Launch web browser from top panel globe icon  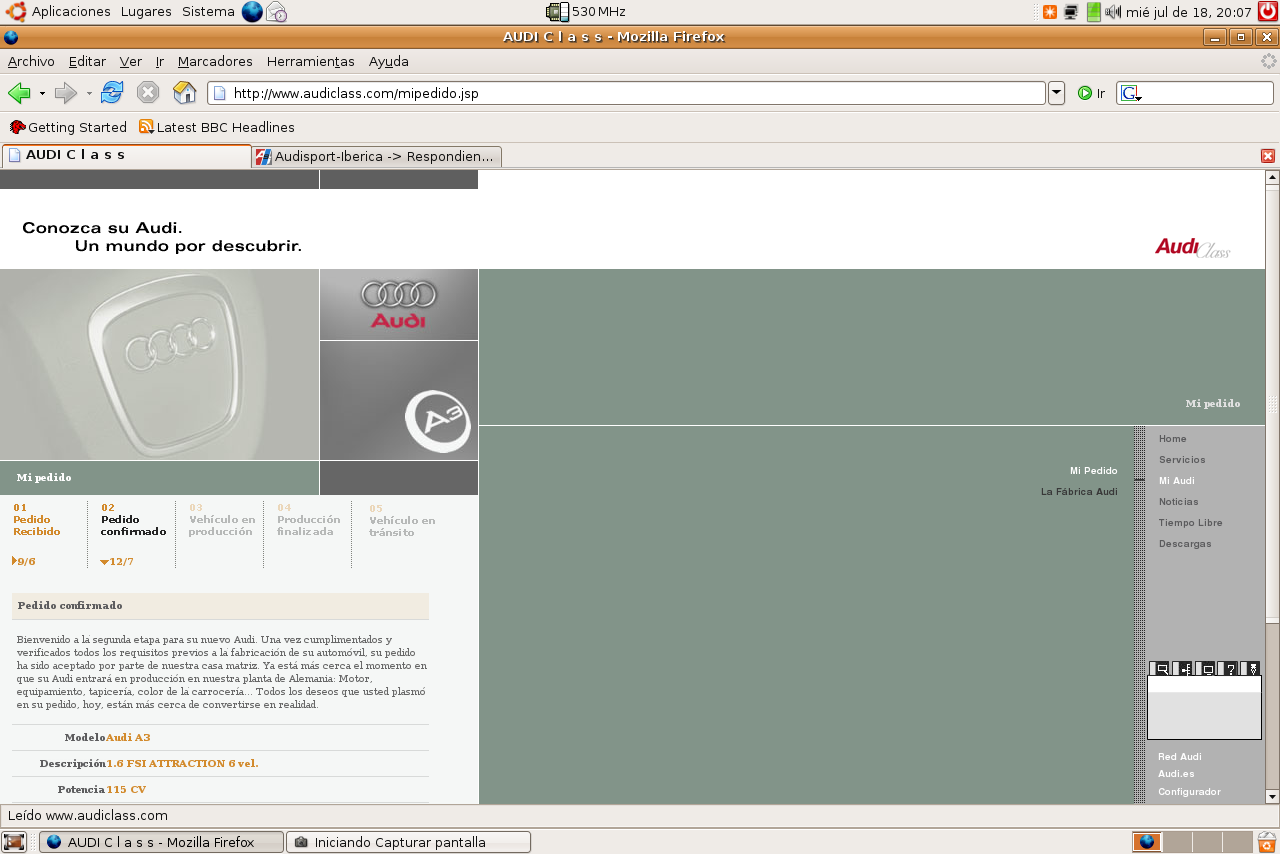(252, 12)
